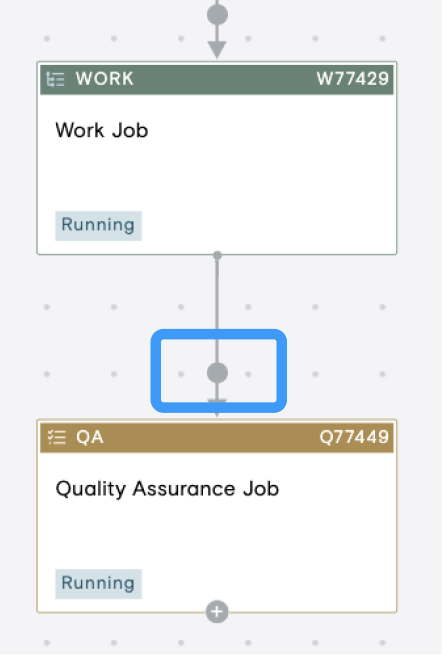Image resolution: width=442 pixels, height=658 pixels.
Task: Open the Q77449 job ID link
Action: pos(354,437)
